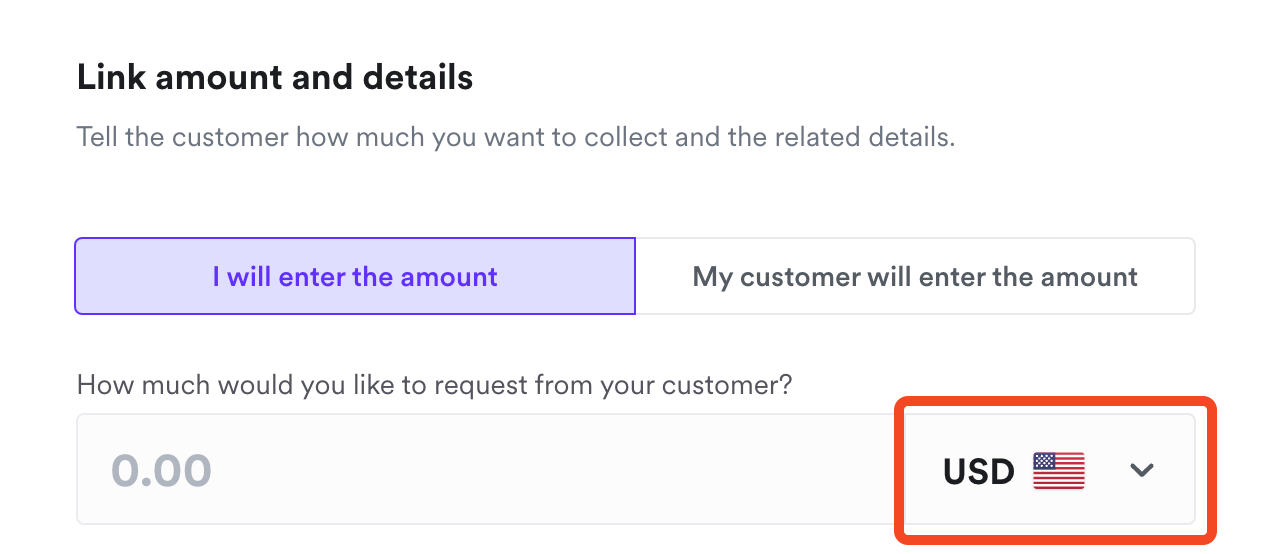Image resolution: width=1270 pixels, height=554 pixels.
Task: Click the "Tell the customer how much" description
Action: [x=516, y=137]
